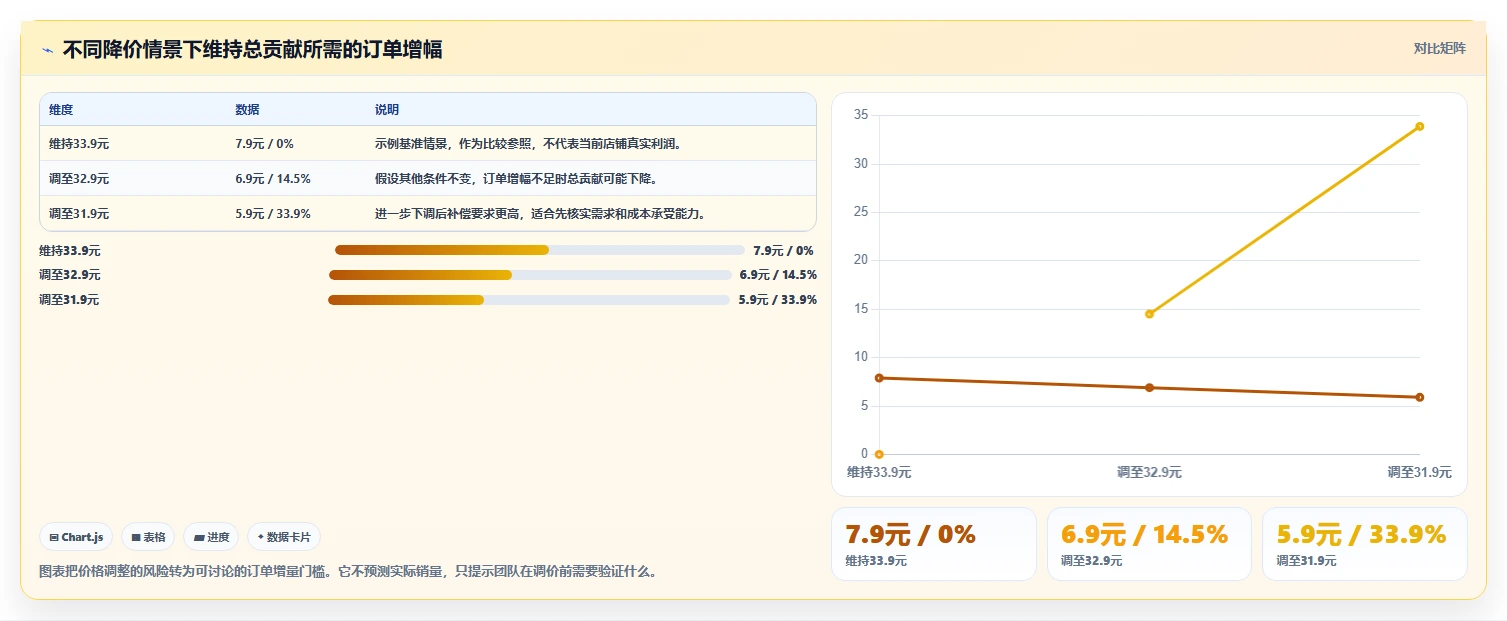
Task: Click the 数据卡片 chip
Action: point(284,537)
